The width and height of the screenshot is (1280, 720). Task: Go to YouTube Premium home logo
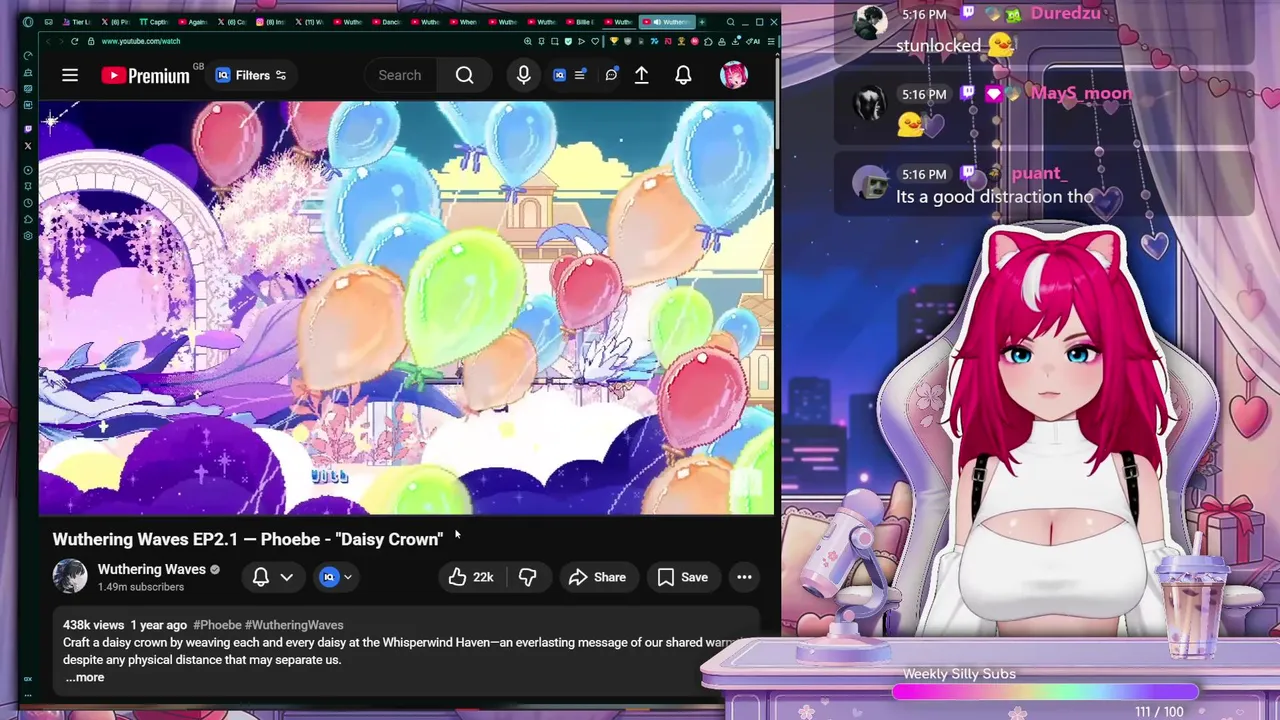point(146,75)
